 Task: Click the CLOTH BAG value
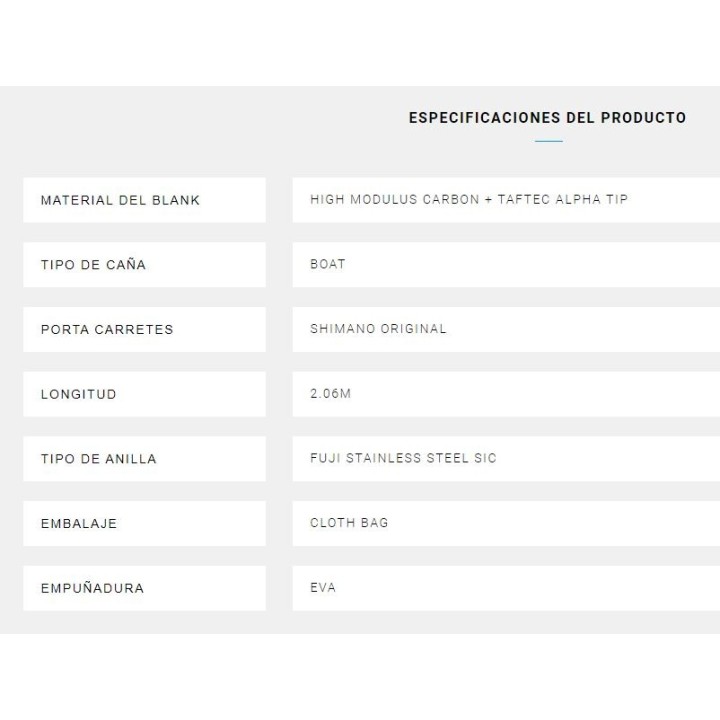point(349,523)
